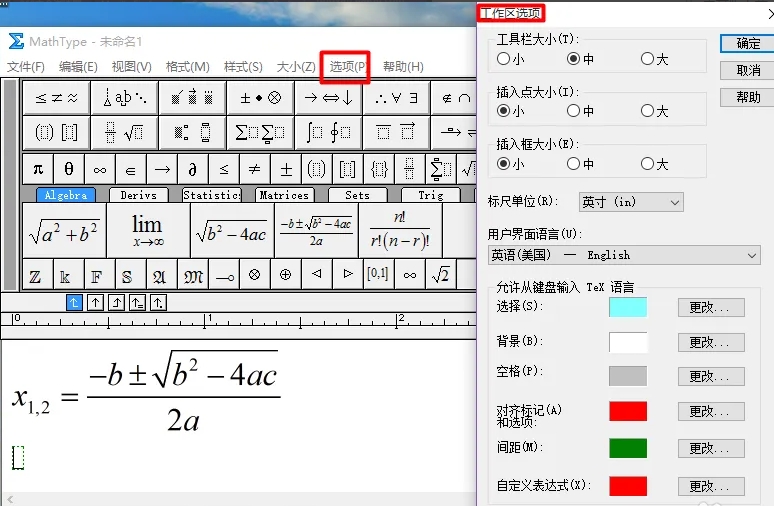Insert the pi symbol from the small bar
Viewport: 774px width, 506px height.
pyautogui.click(x=38, y=168)
